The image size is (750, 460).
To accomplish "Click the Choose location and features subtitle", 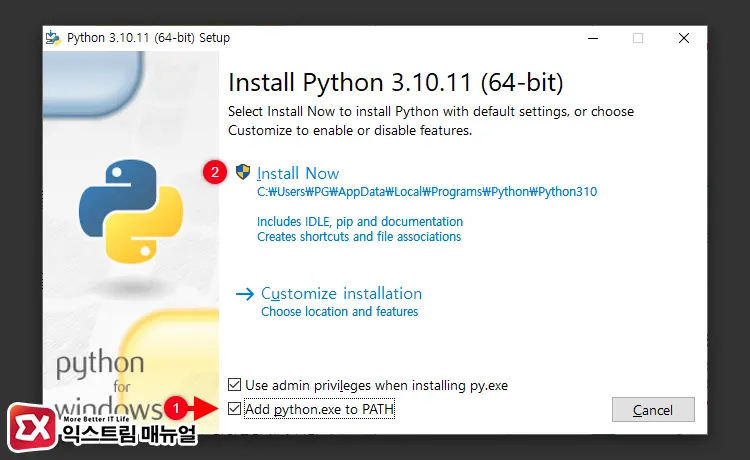I will point(339,312).
